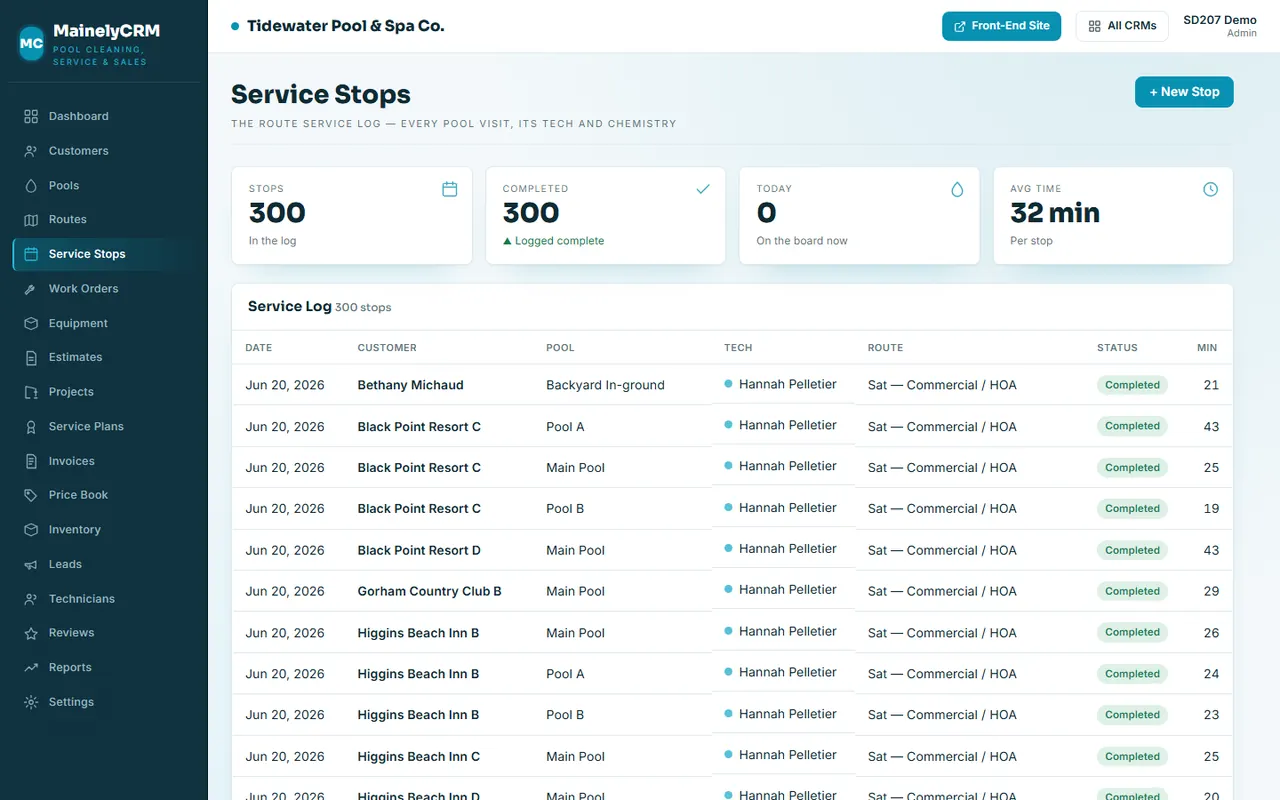
Task: Navigate to Invoices page
Action: point(104,461)
